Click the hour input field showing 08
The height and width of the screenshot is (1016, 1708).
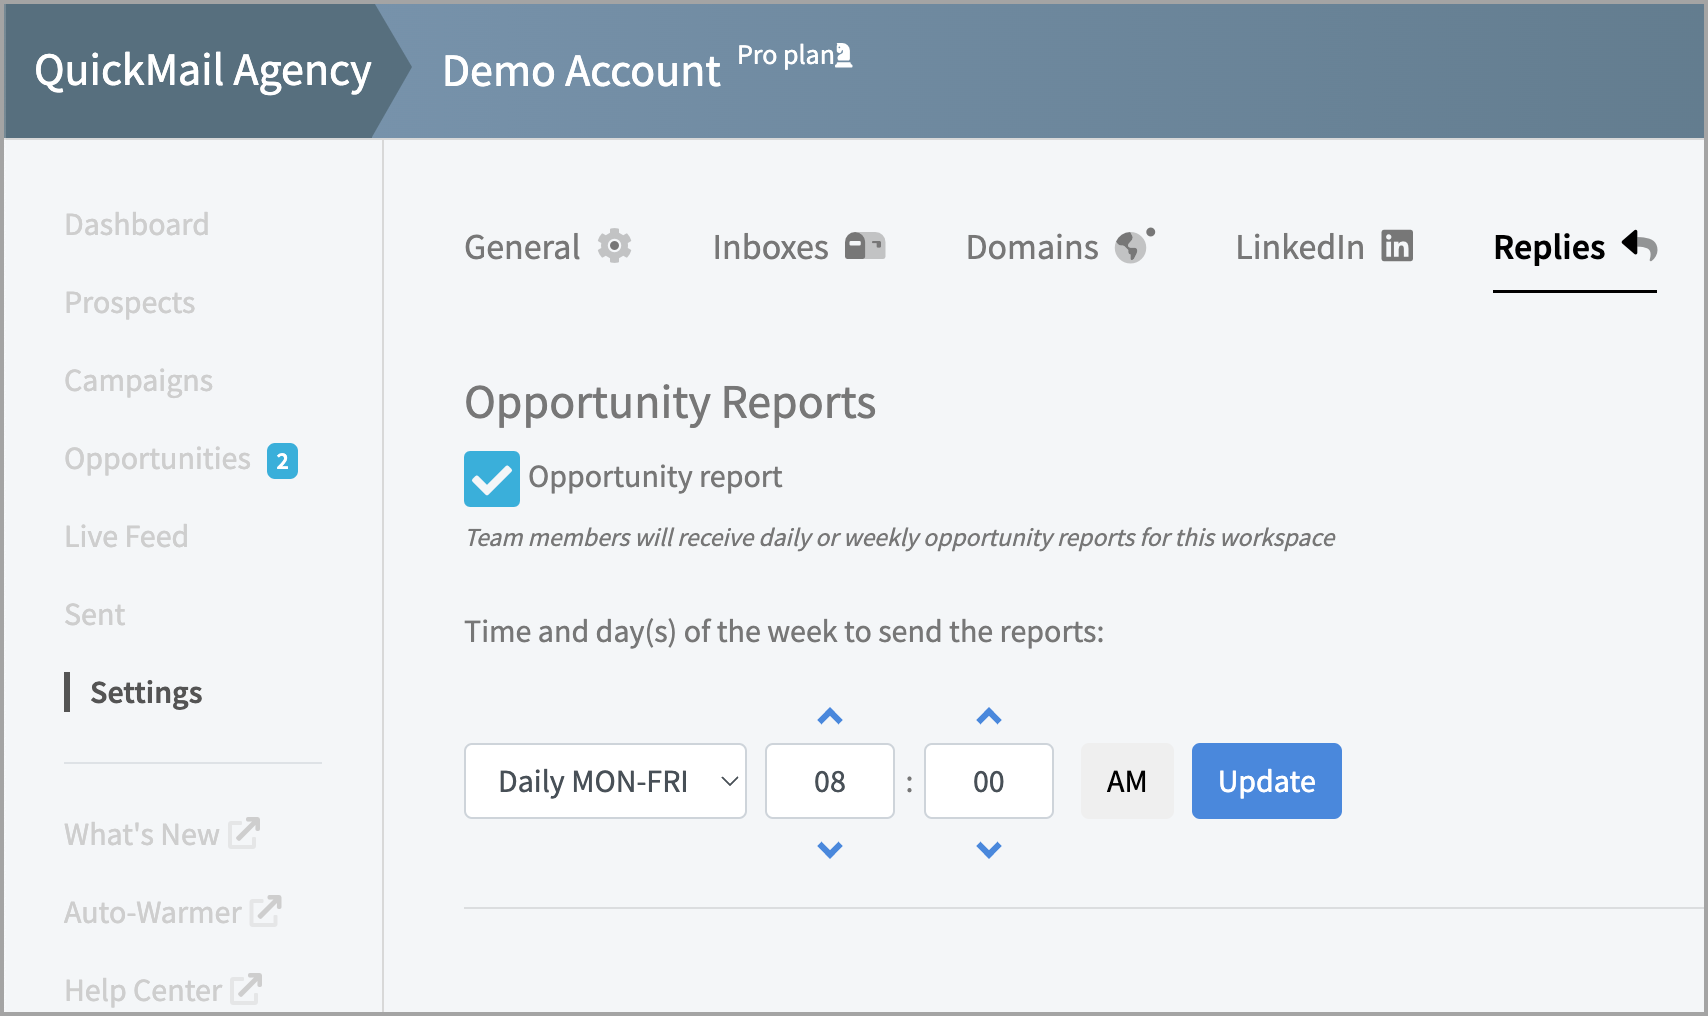click(x=830, y=781)
